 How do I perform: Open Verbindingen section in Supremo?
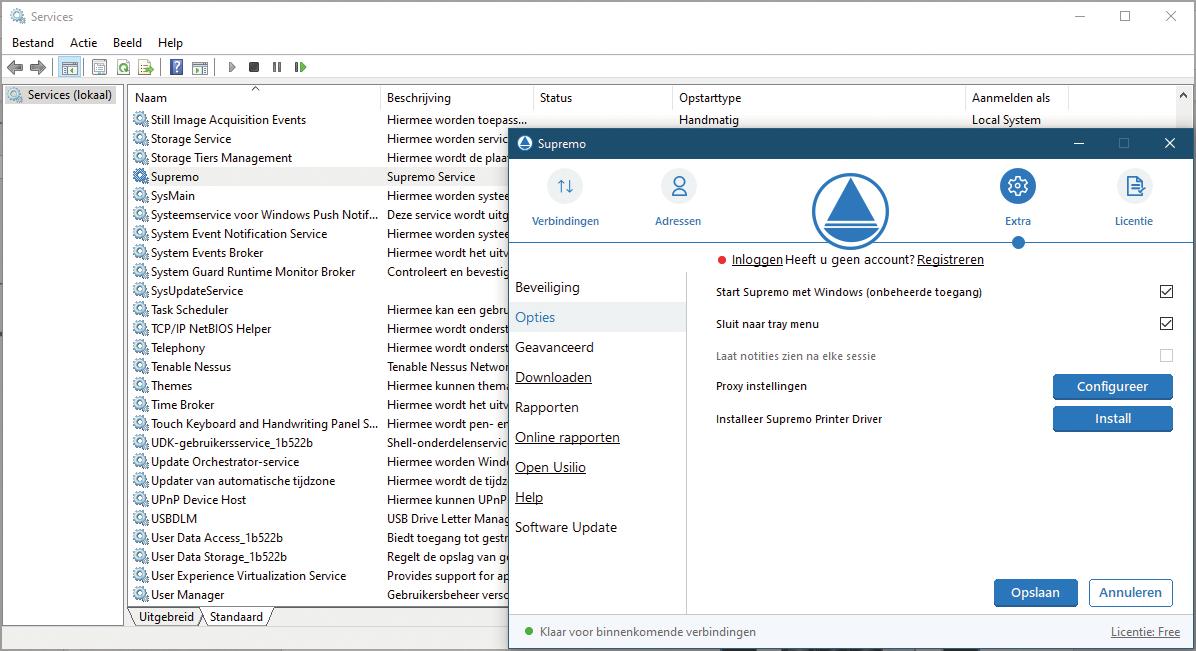[565, 198]
